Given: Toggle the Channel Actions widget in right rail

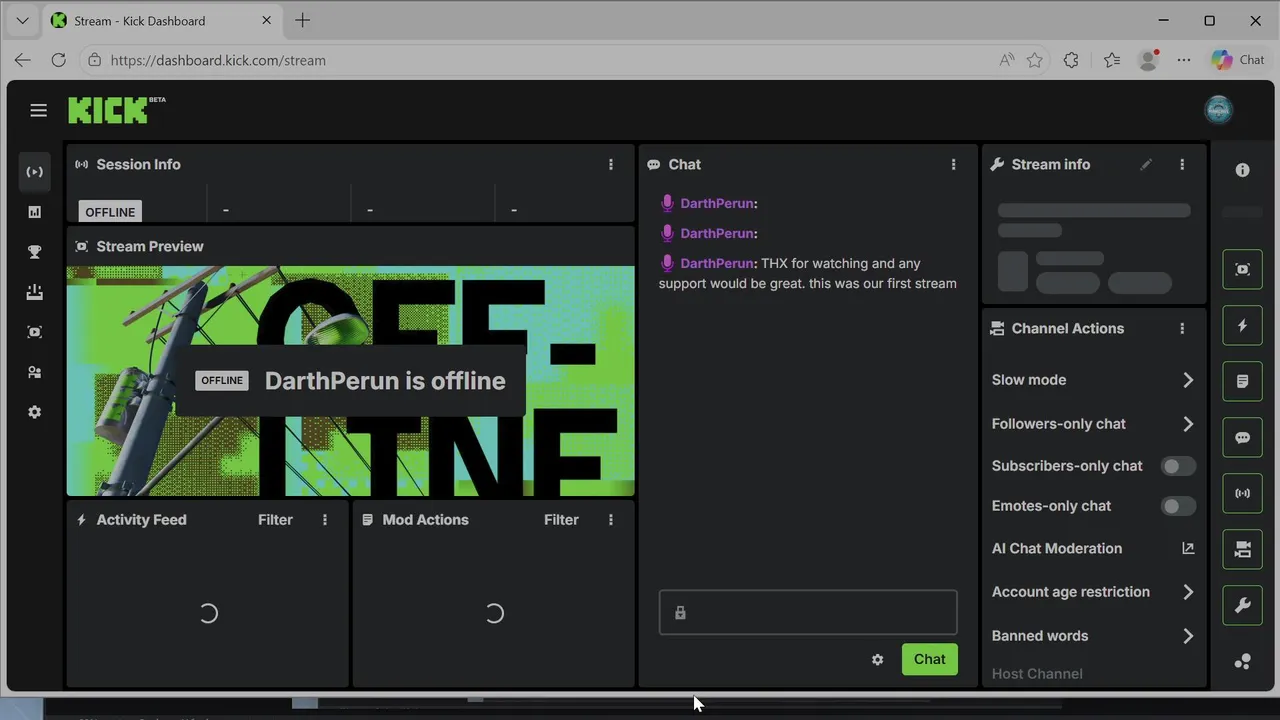Looking at the screenshot, I should (1242, 550).
